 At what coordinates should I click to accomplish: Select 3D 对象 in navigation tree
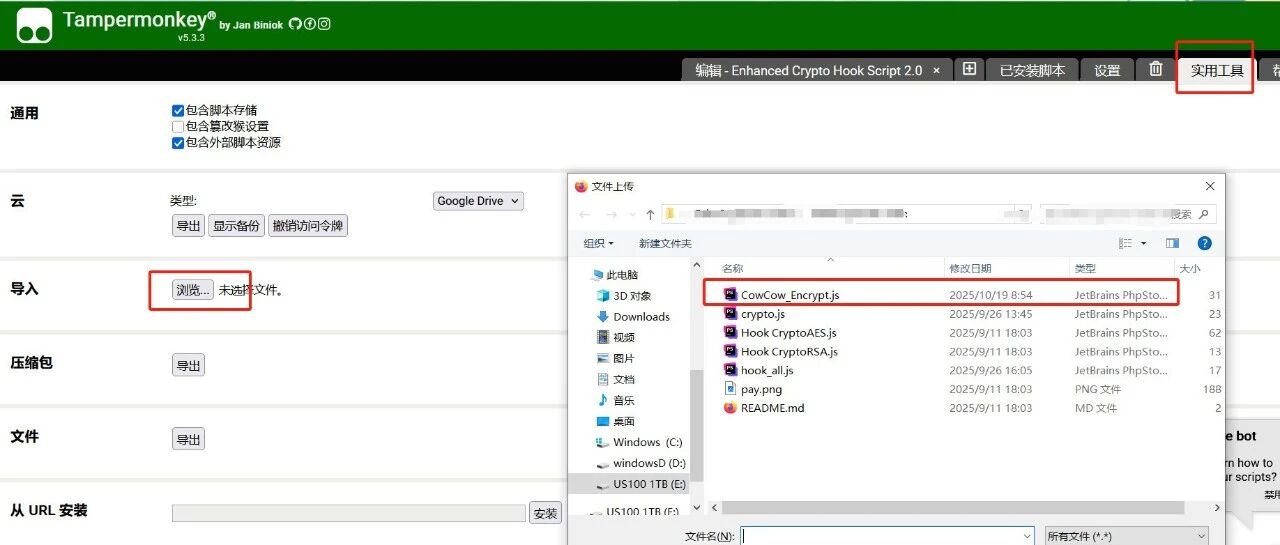pos(623,296)
